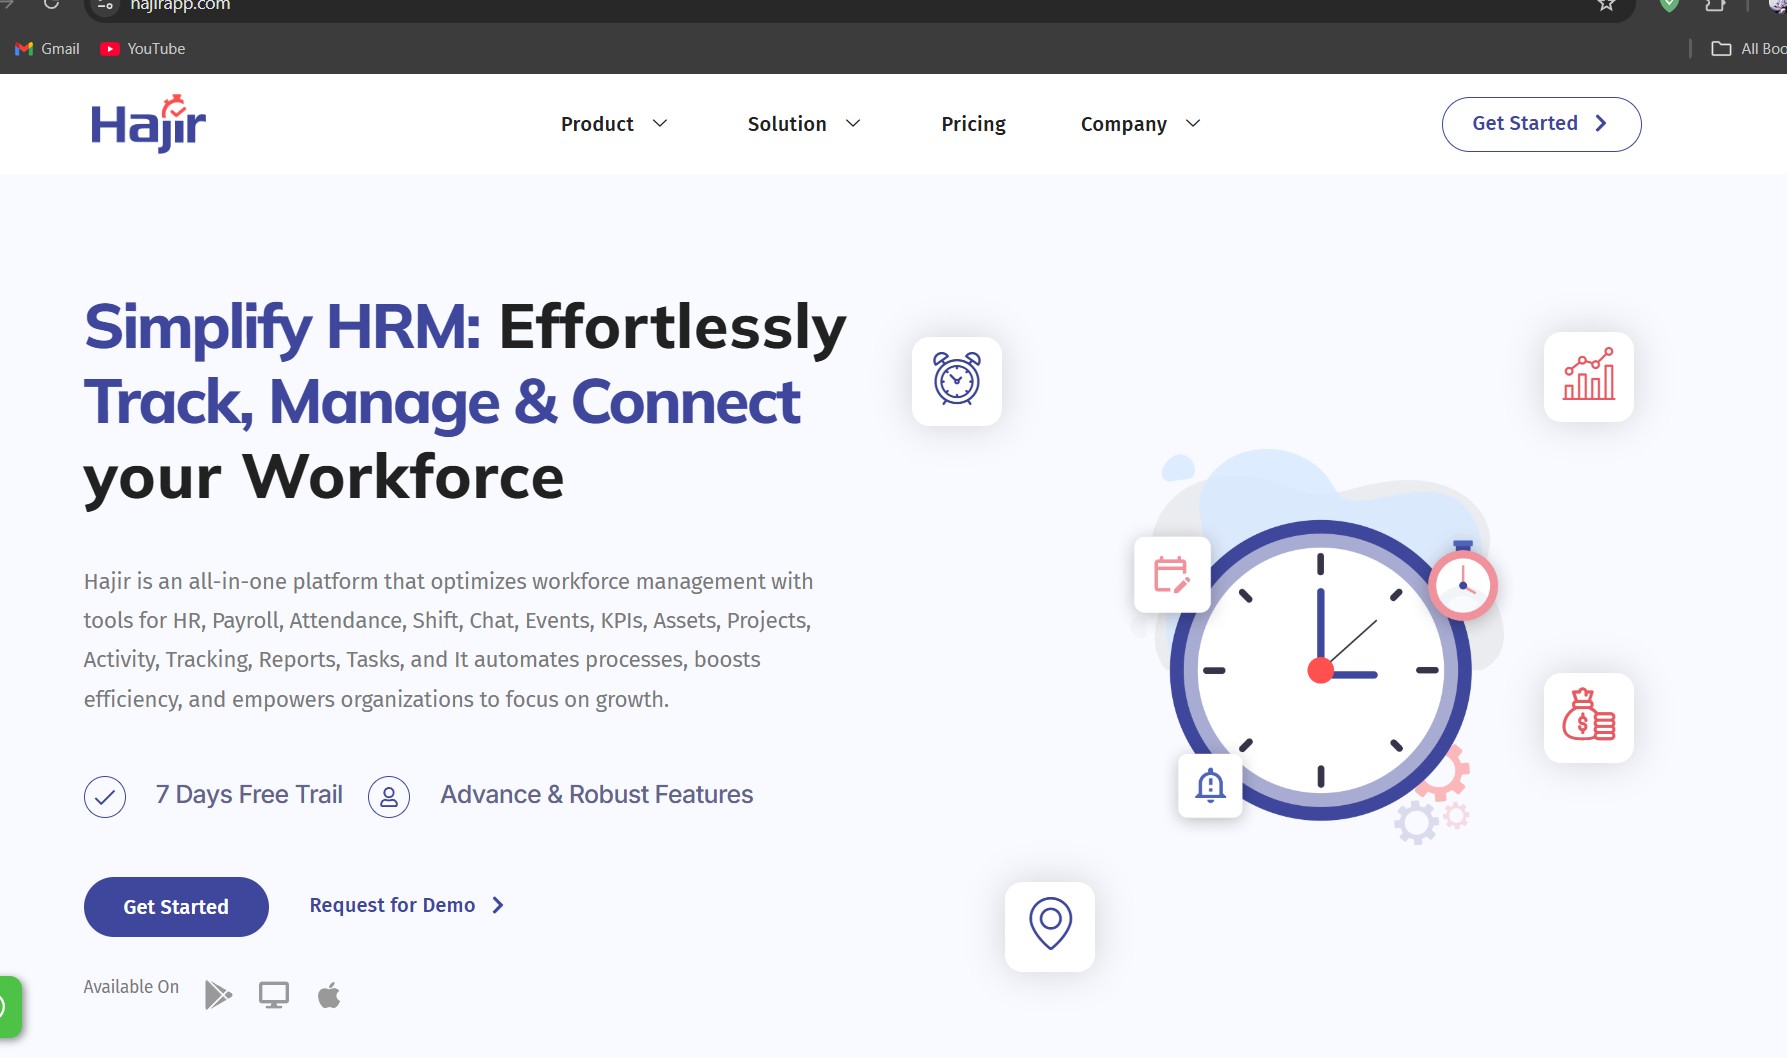This screenshot has height=1058, width=1787.
Task: Click the money bag payroll icon
Action: click(1587, 717)
